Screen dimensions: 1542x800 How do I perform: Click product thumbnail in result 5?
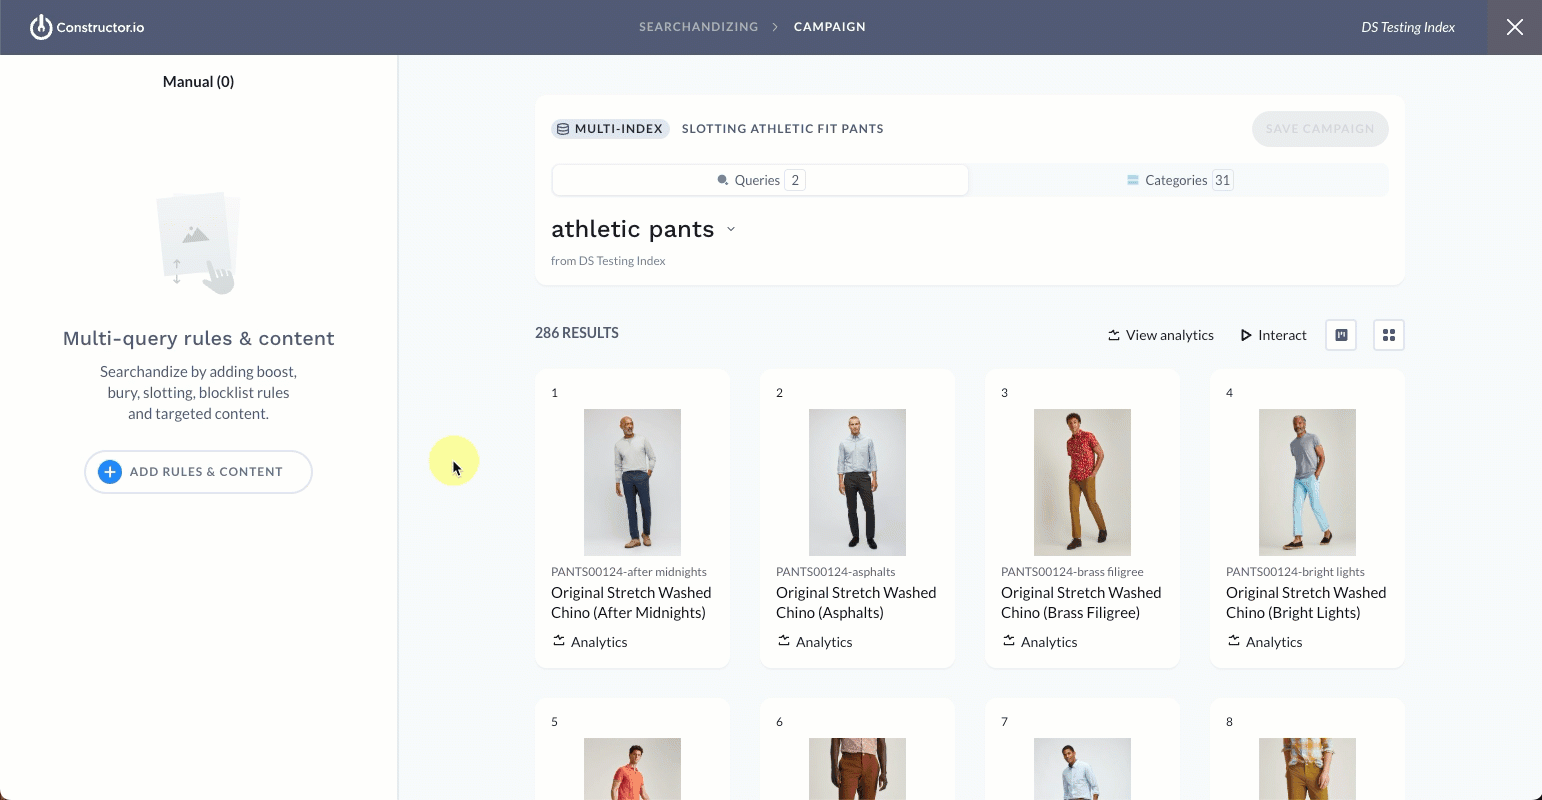point(632,769)
